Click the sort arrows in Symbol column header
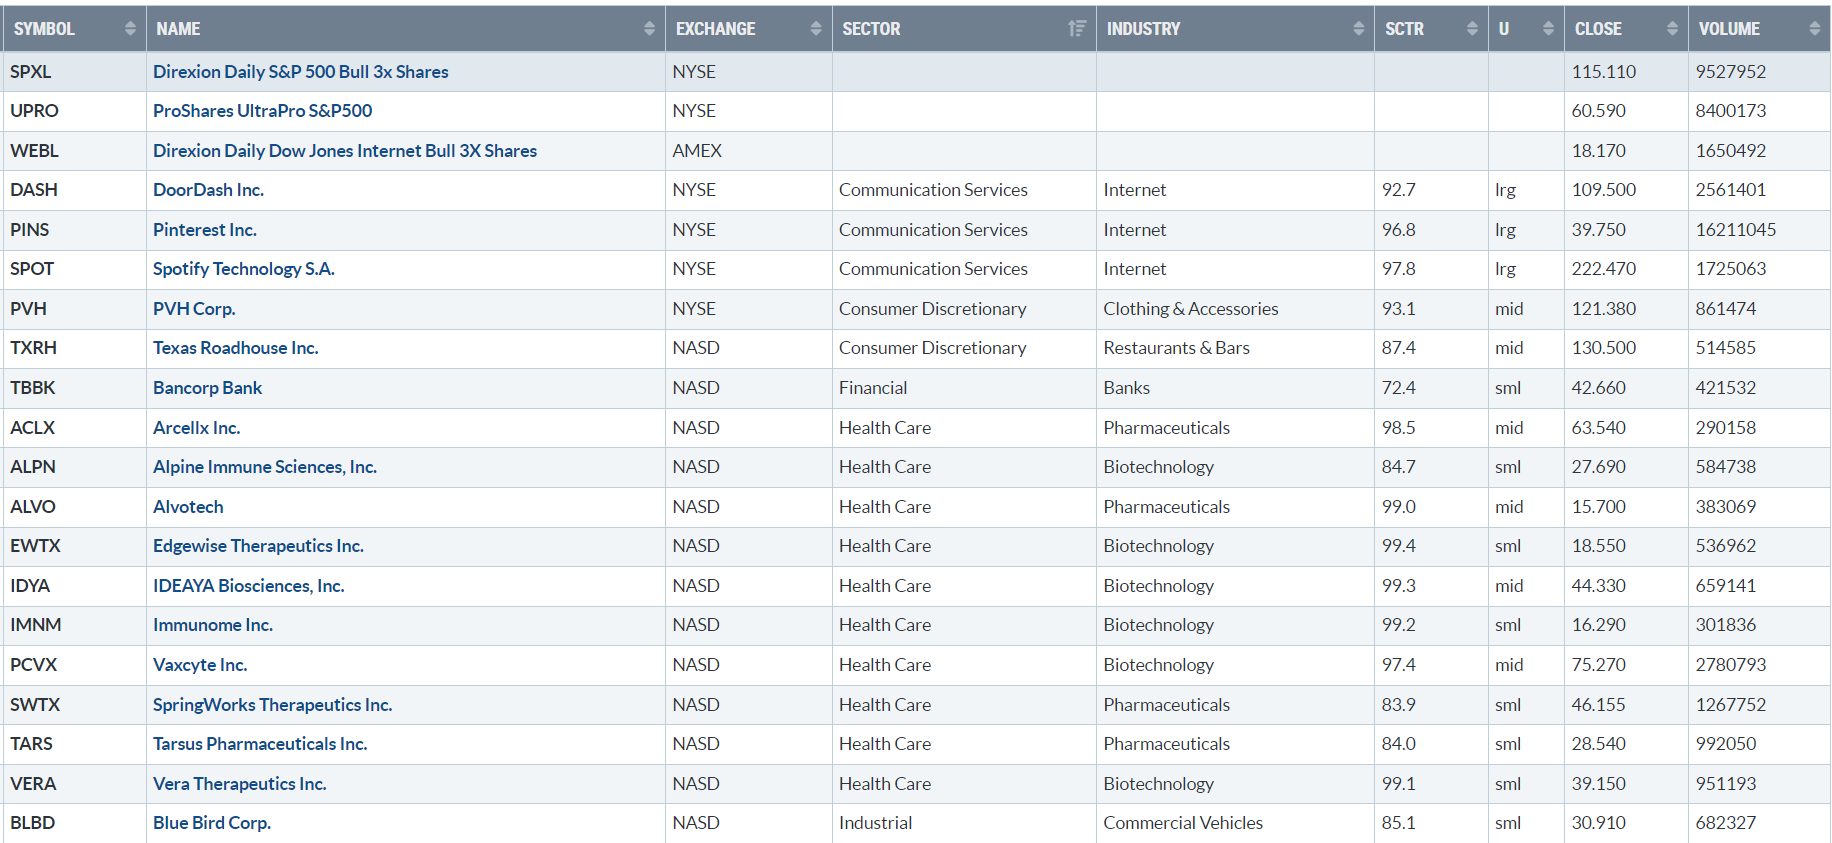Viewport: 1832px width, 843px height. coord(130,29)
